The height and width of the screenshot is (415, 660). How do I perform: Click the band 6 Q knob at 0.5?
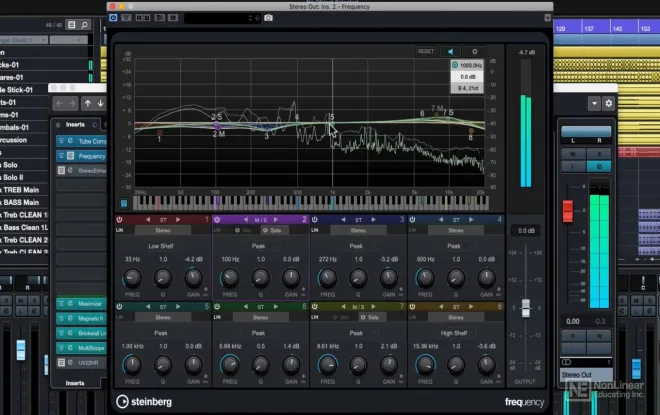pyautogui.click(x=261, y=365)
